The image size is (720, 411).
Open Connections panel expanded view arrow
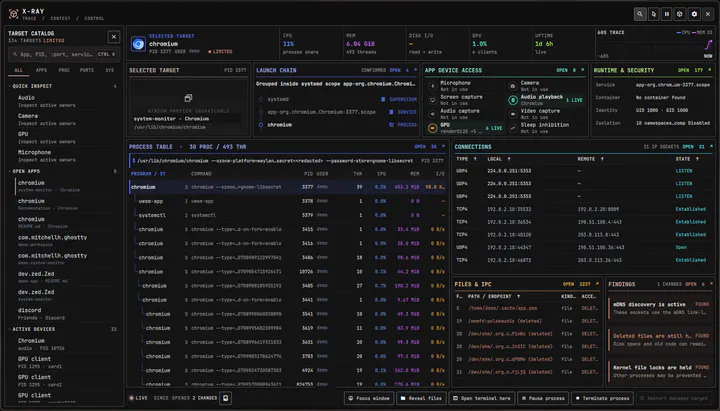point(711,146)
